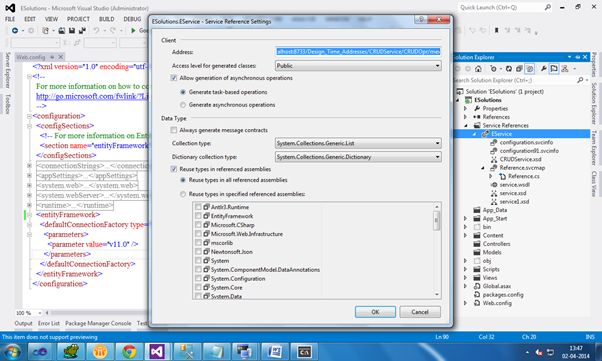Check Always generate message contracts
Viewport: 602px width, 361px height.
coord(174,130)
